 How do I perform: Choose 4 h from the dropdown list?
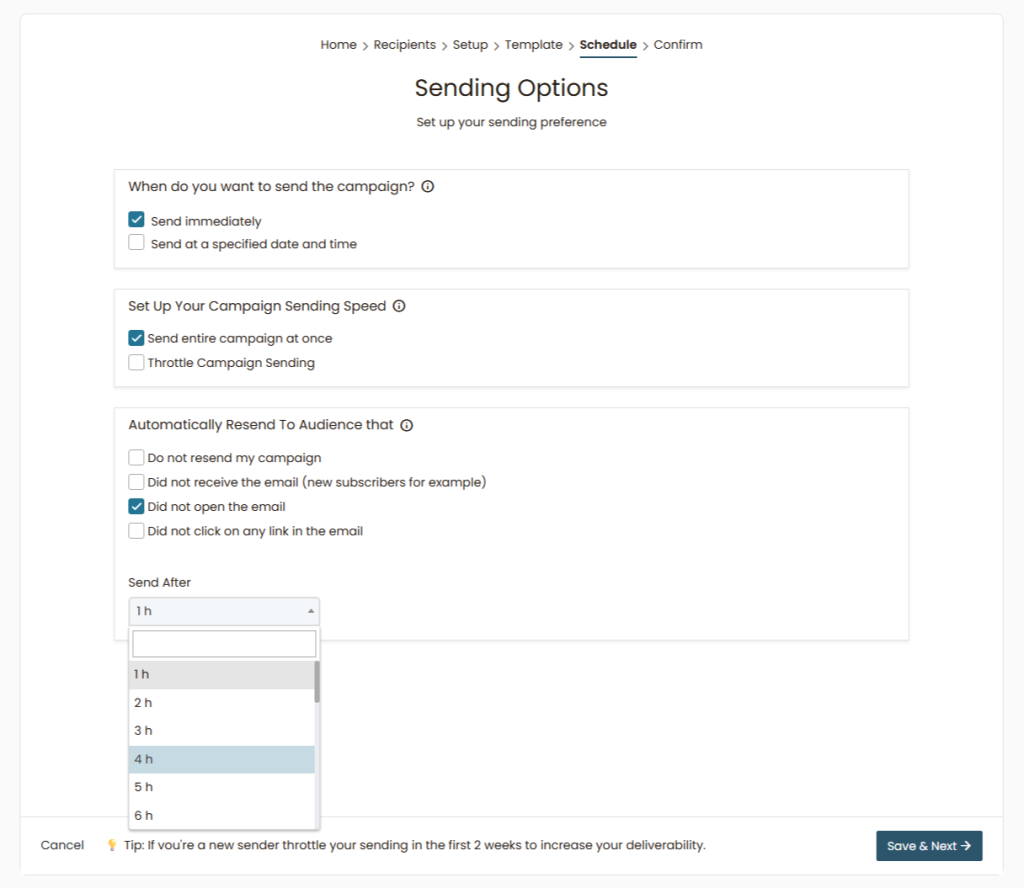point(222,759)
